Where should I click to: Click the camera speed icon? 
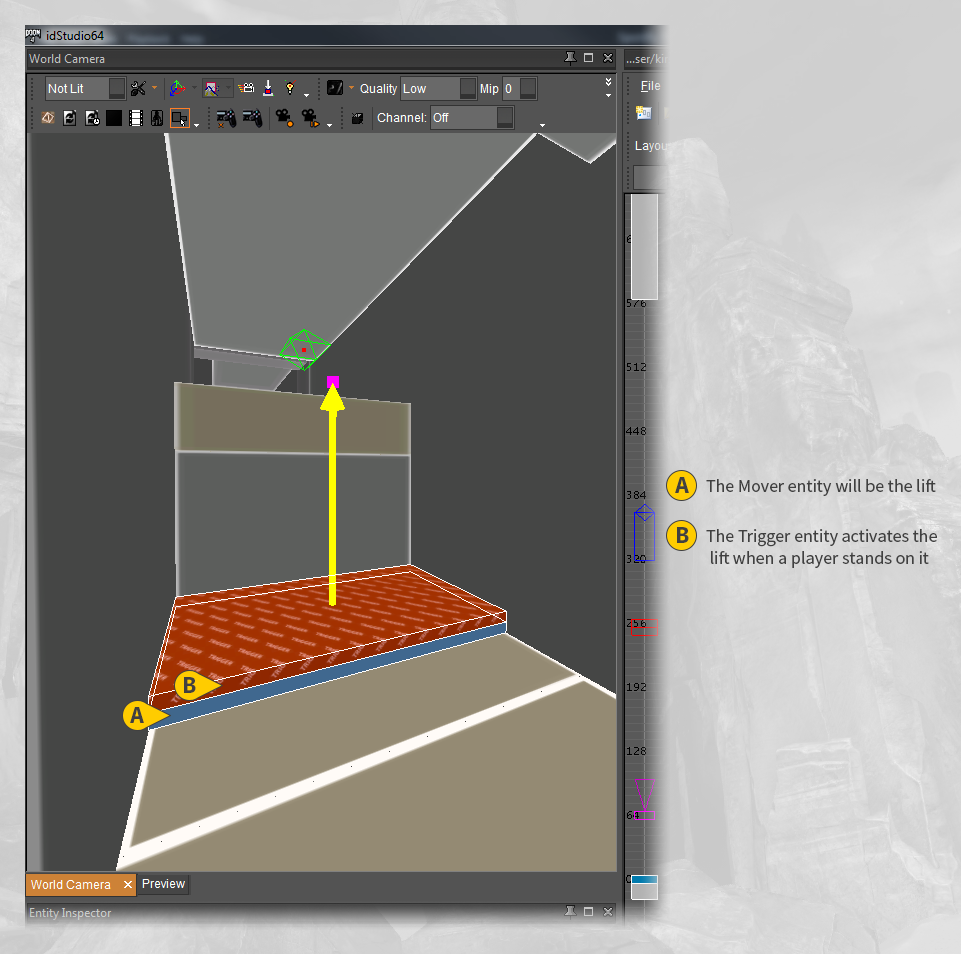[246, 88]
